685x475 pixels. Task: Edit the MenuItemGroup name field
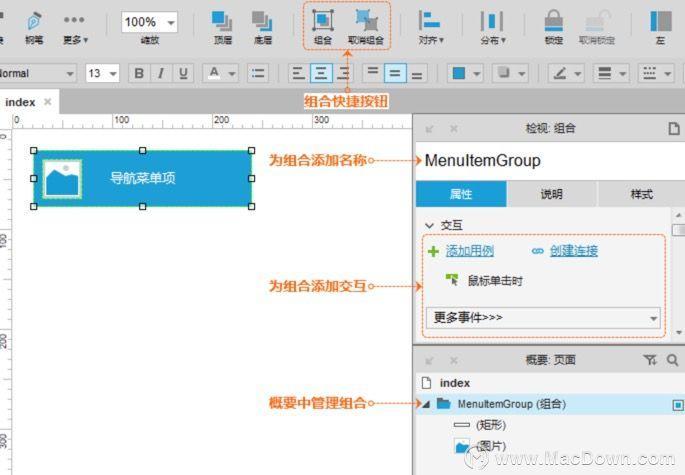tap(550, 160)
